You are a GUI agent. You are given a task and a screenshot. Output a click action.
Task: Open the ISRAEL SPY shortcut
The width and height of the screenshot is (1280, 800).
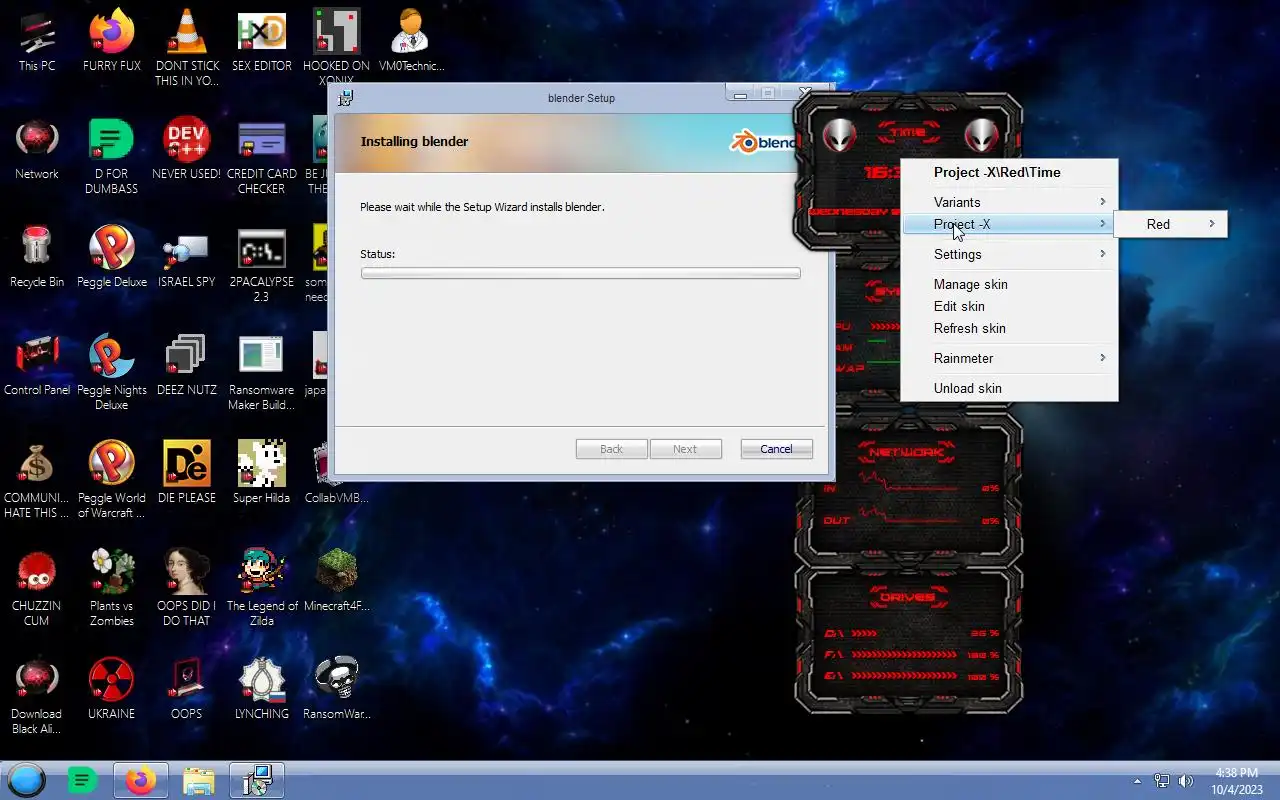[187, 256]
